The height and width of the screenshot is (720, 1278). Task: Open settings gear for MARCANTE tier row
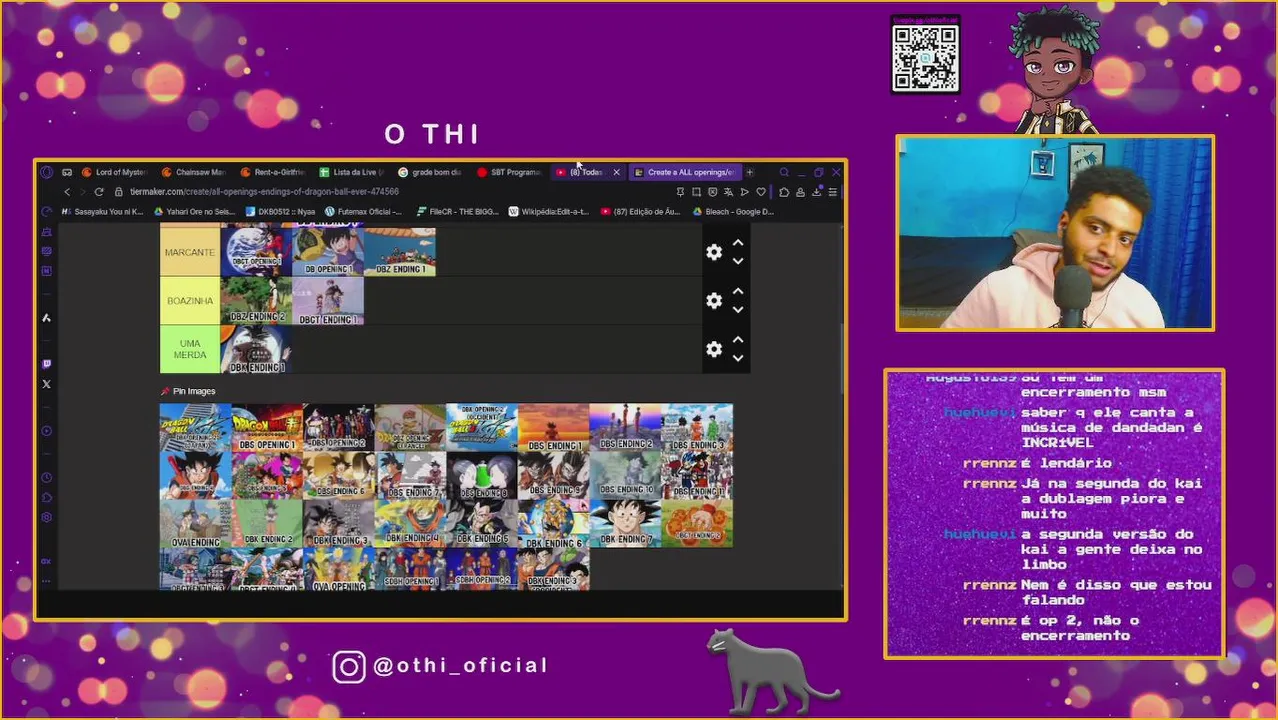(714, 252)
